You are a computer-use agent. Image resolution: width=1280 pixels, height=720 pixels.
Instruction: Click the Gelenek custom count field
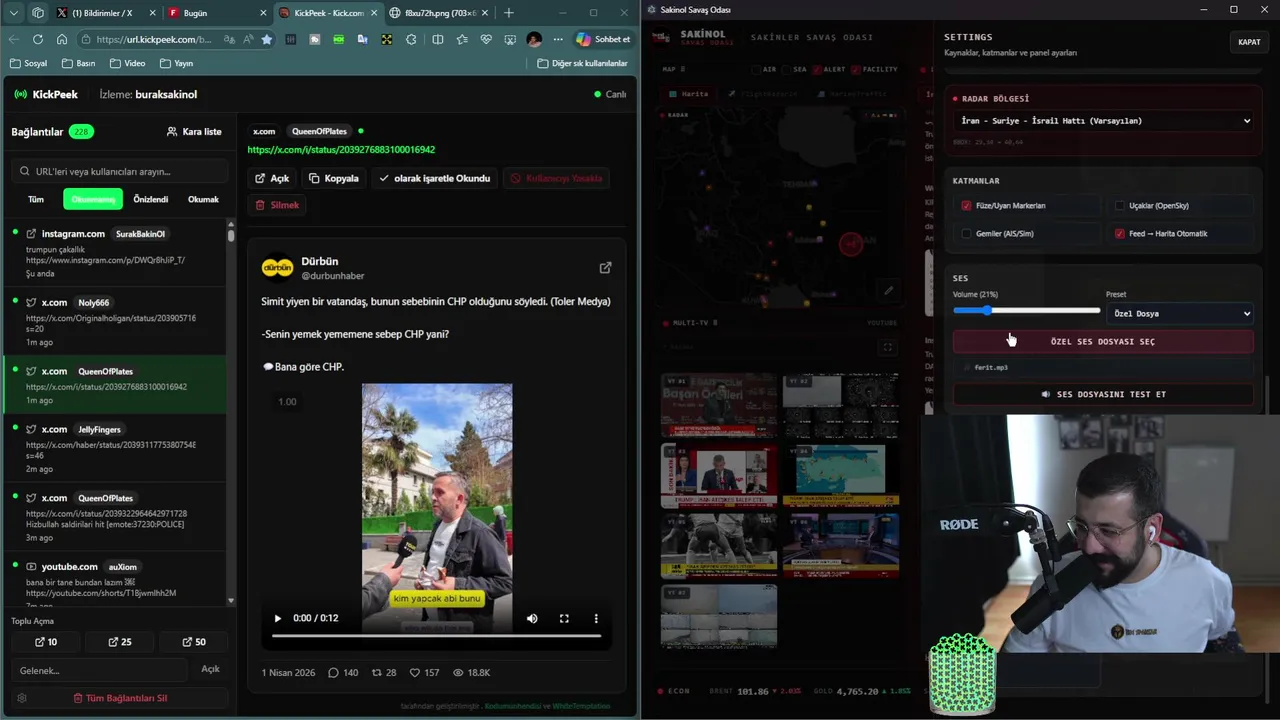99,670
